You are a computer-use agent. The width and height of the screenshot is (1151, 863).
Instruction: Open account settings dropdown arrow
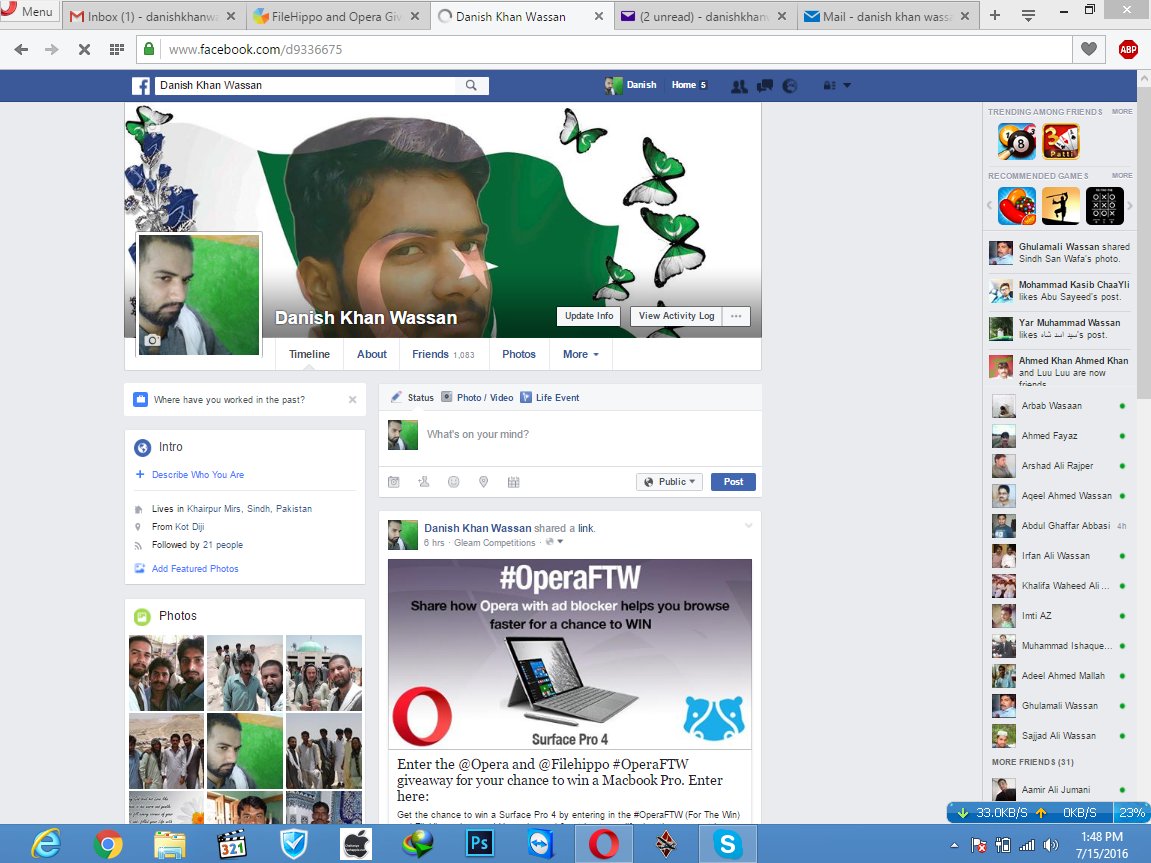847,85
